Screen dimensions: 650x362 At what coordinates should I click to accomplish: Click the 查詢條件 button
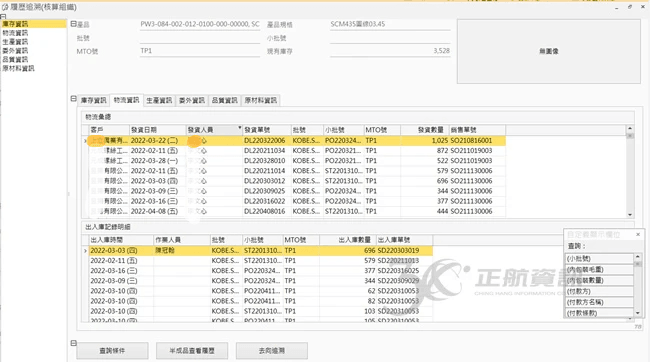coord(112,351)
